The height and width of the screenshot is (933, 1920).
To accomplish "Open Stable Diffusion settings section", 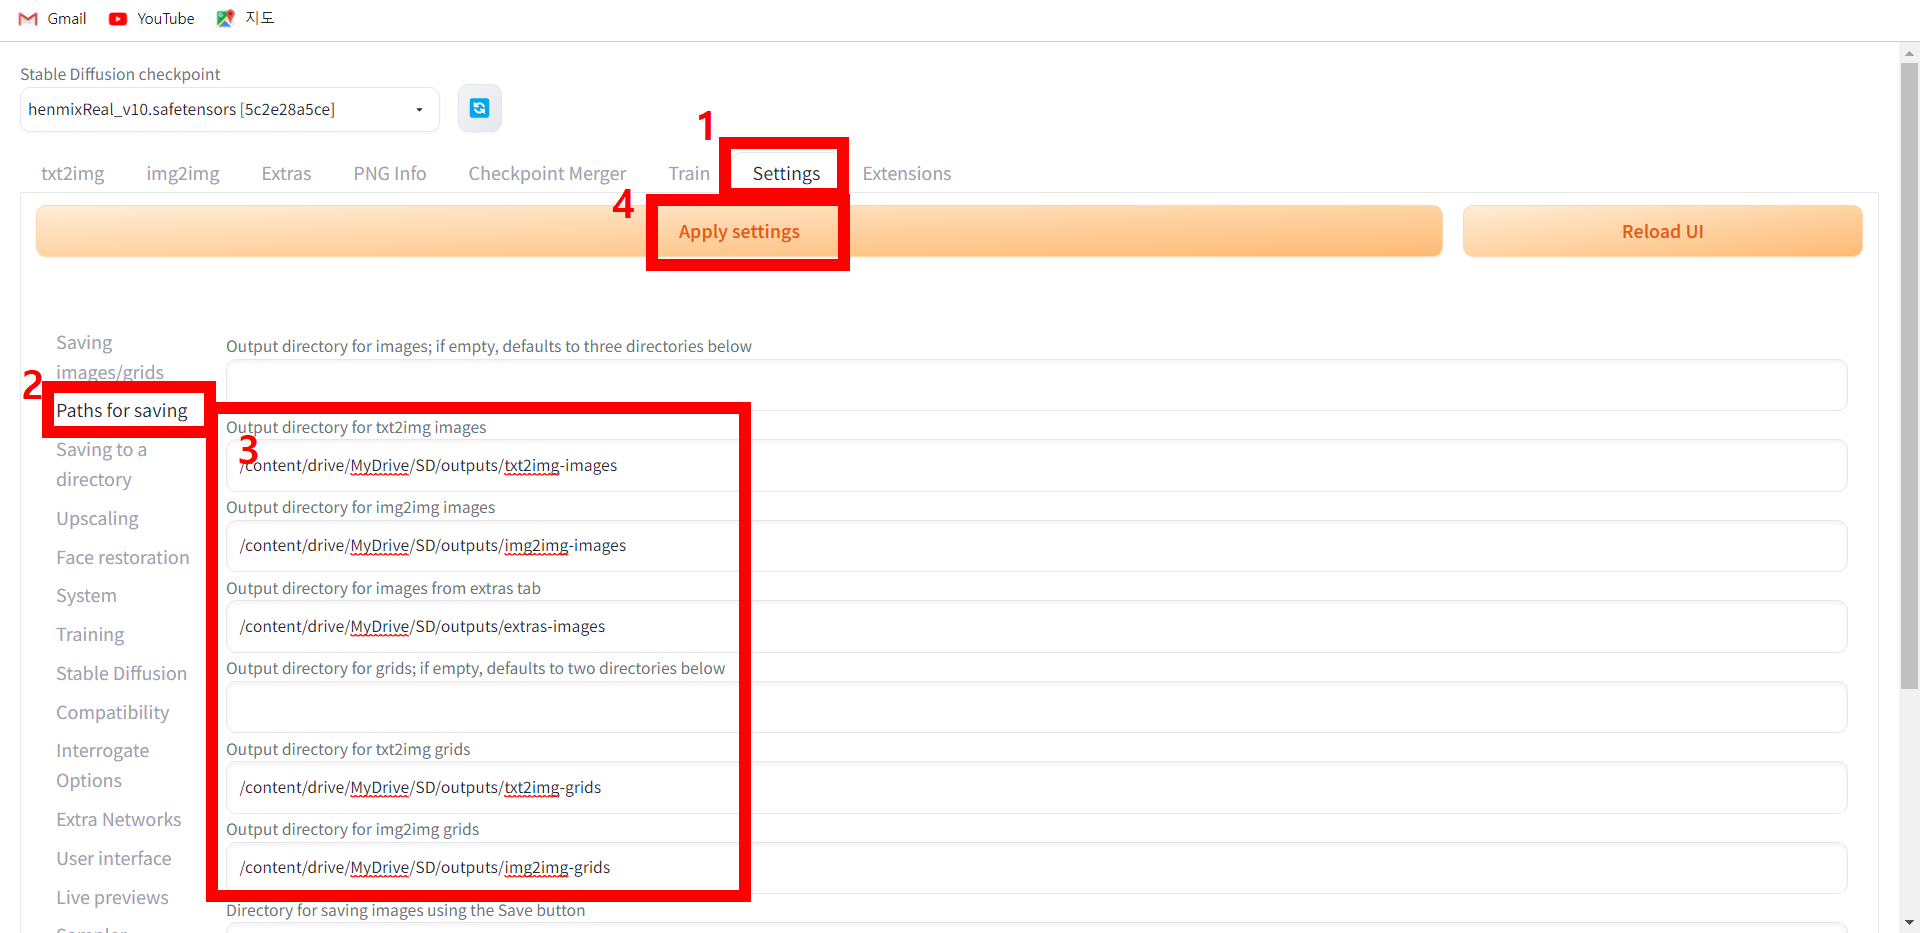I will tap(122, 673).
